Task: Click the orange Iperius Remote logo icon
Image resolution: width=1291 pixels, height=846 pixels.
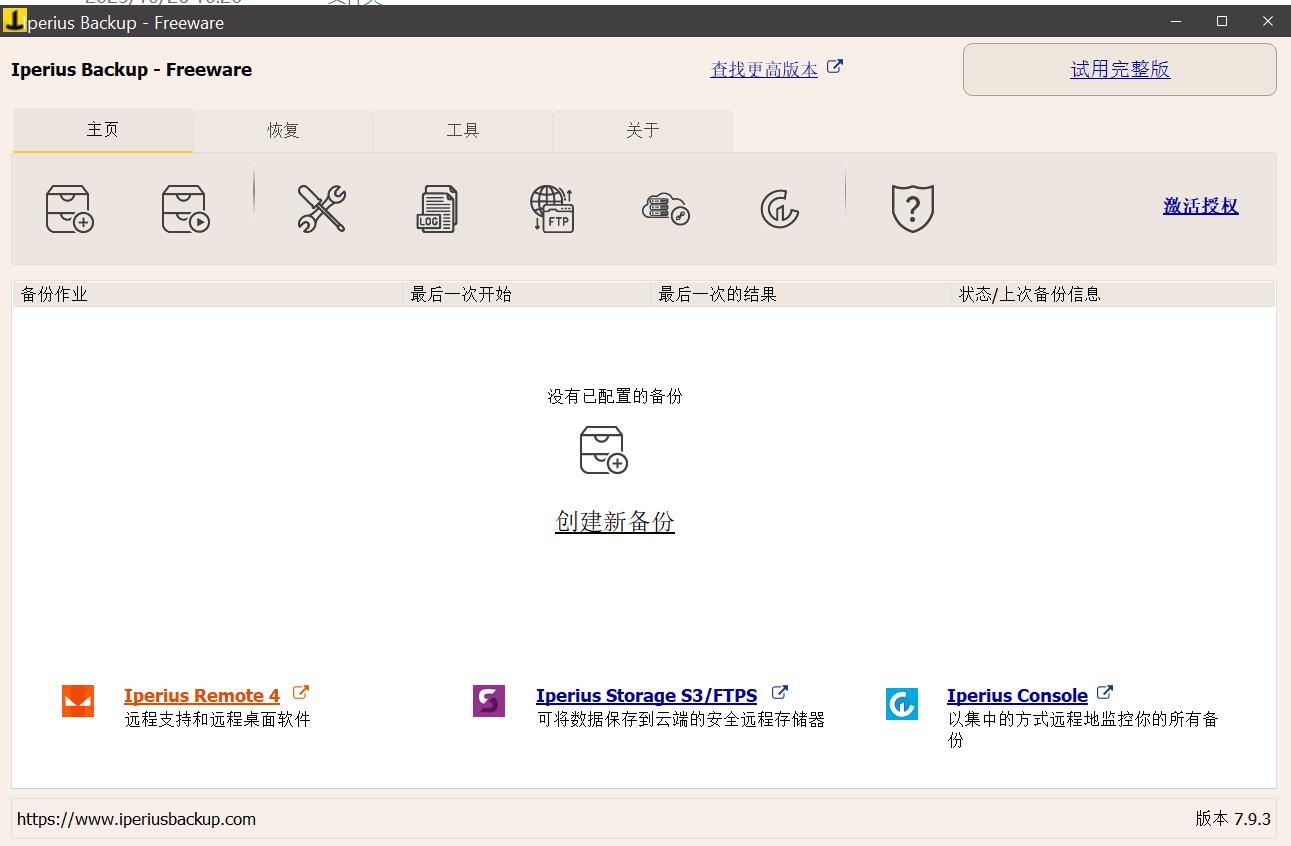Action: [78, 701]
